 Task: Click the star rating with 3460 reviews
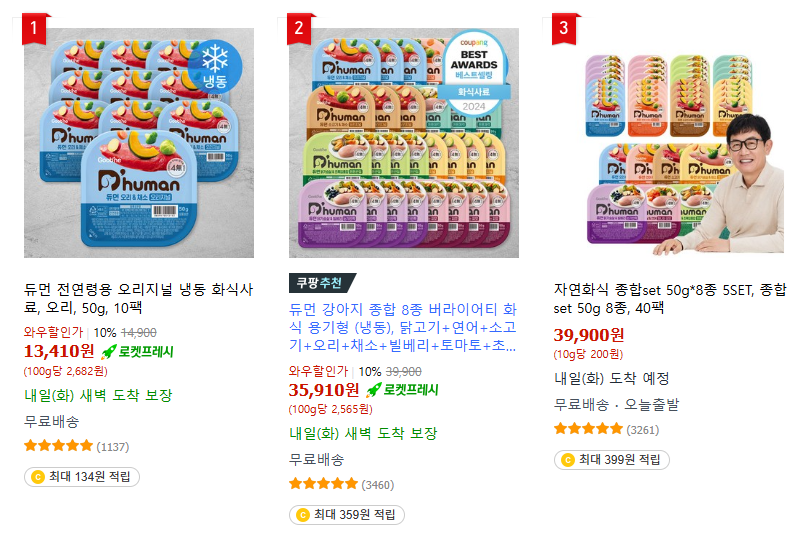pyautogui.click(x=323, y=484)
